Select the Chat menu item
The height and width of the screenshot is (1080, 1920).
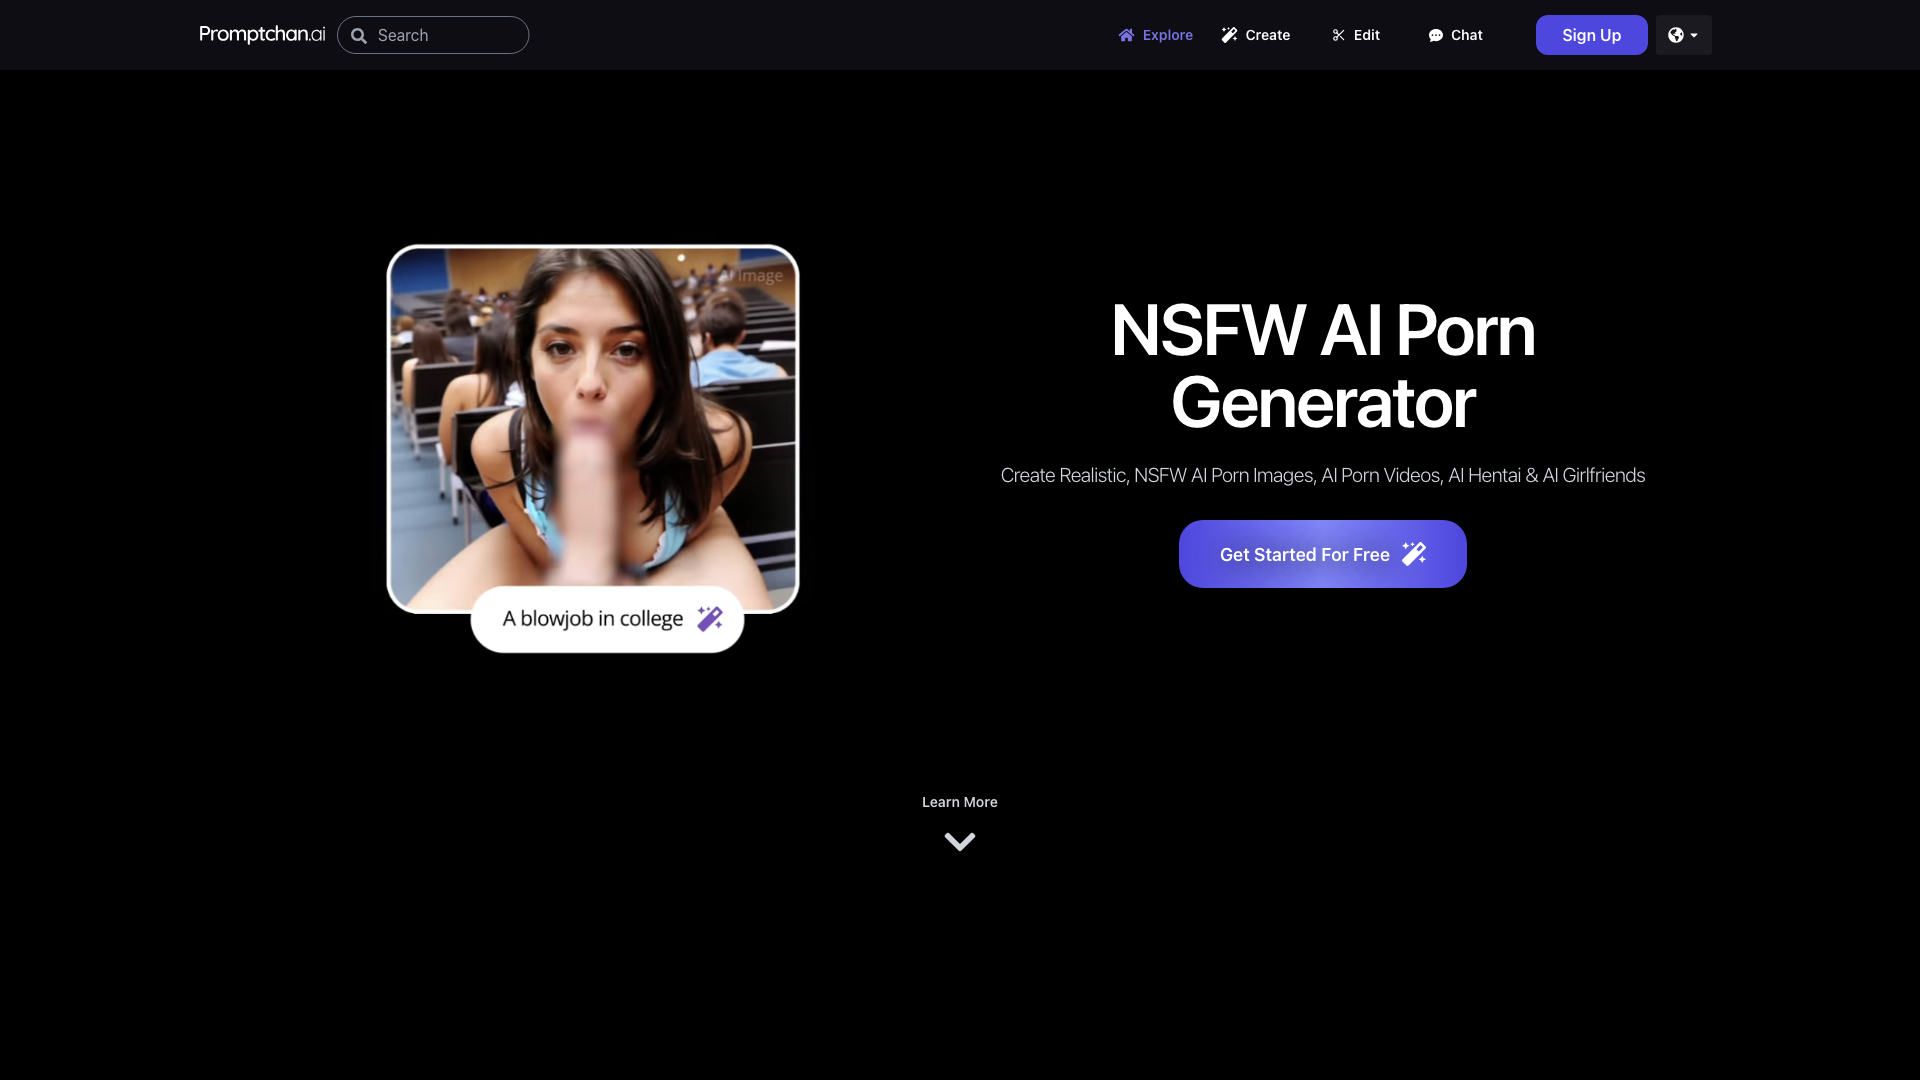tap(1456, 34)
